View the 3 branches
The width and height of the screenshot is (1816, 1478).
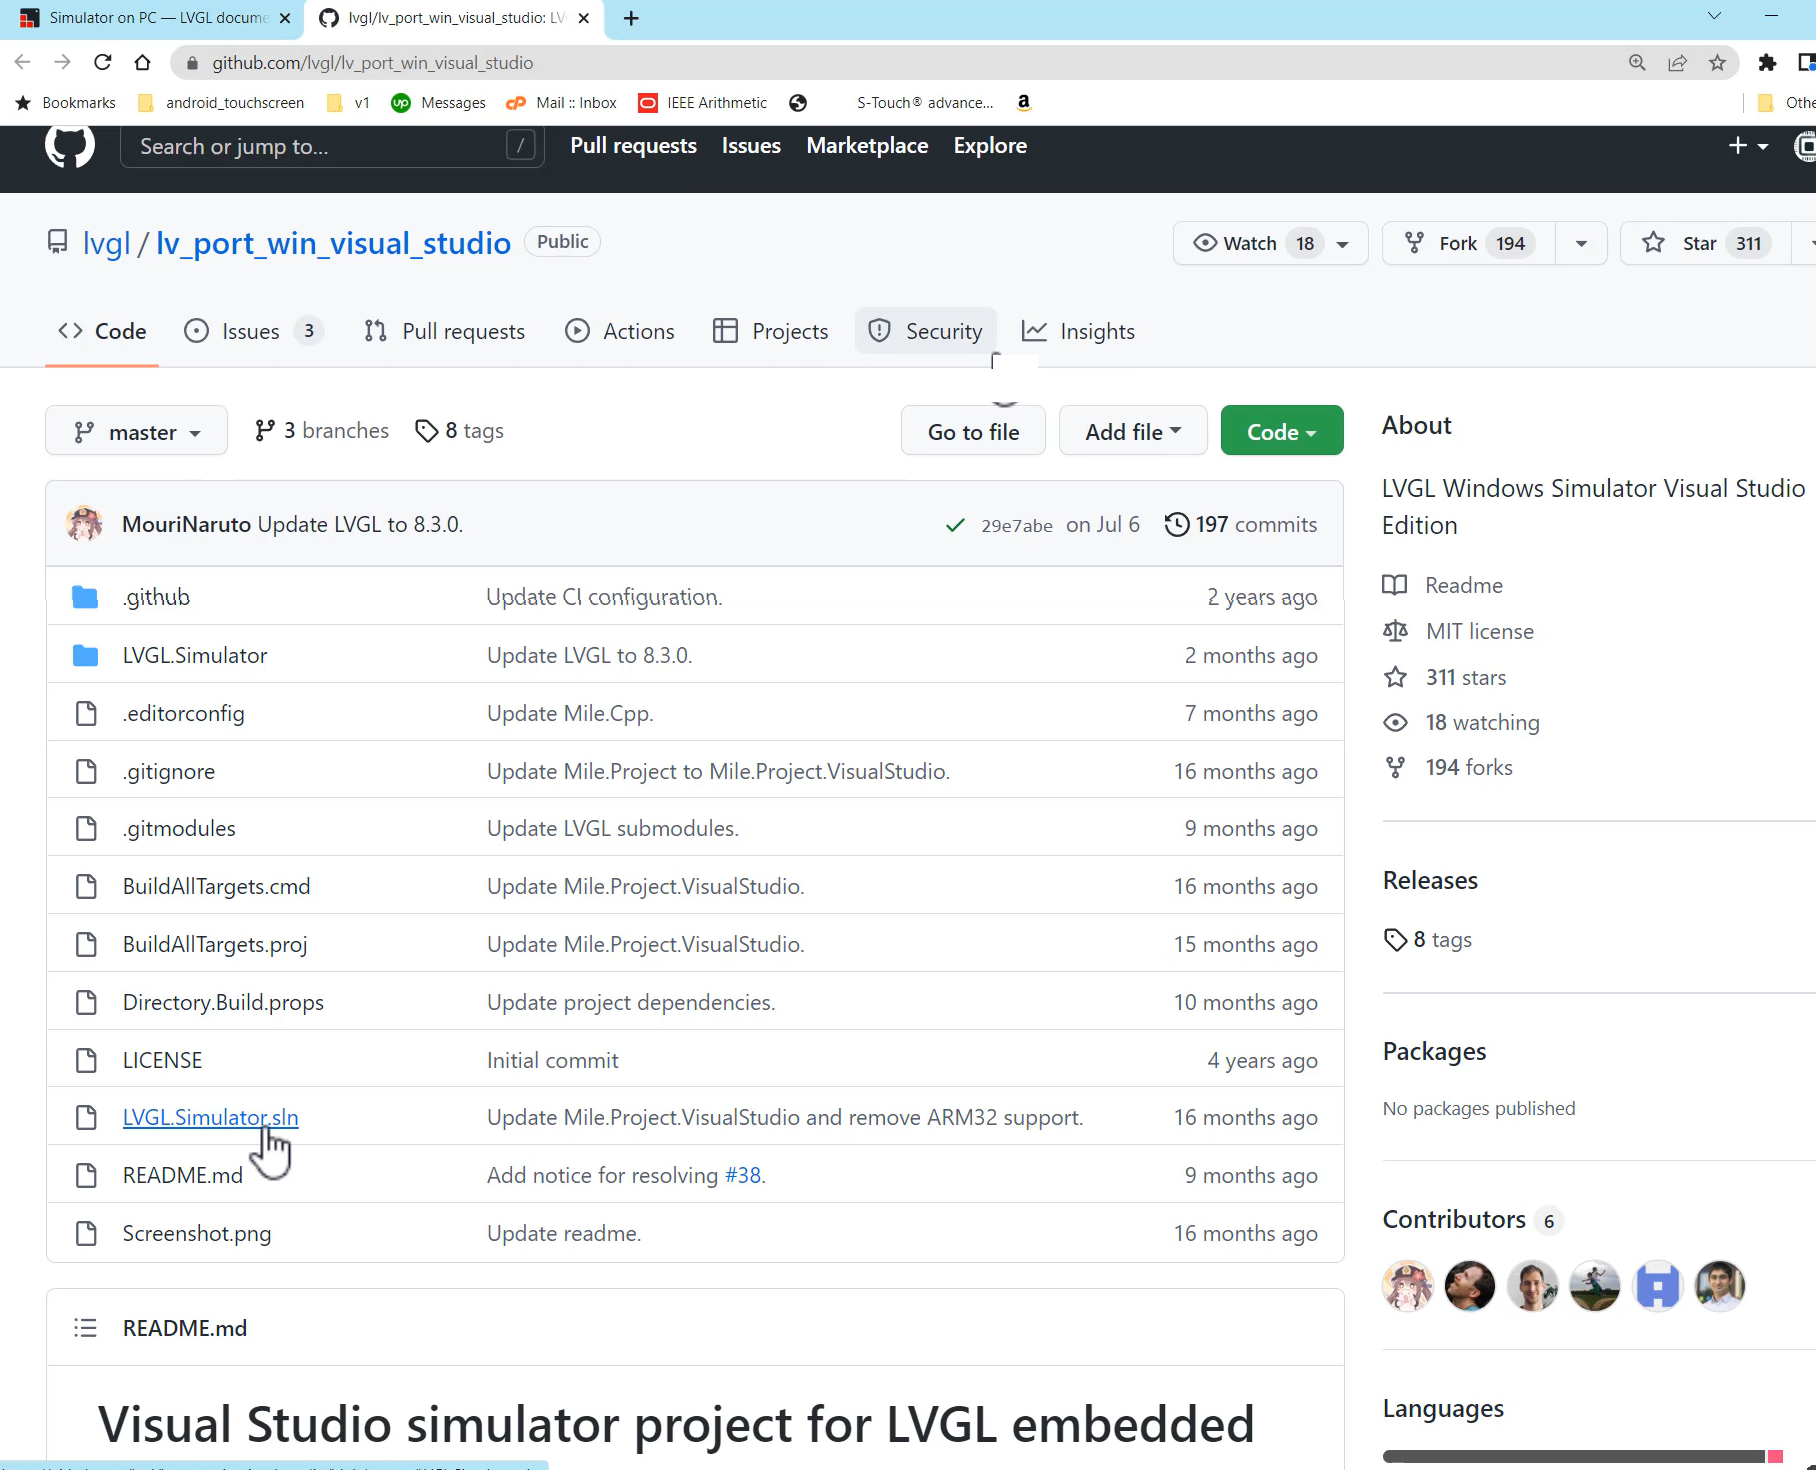coord(321,431)
